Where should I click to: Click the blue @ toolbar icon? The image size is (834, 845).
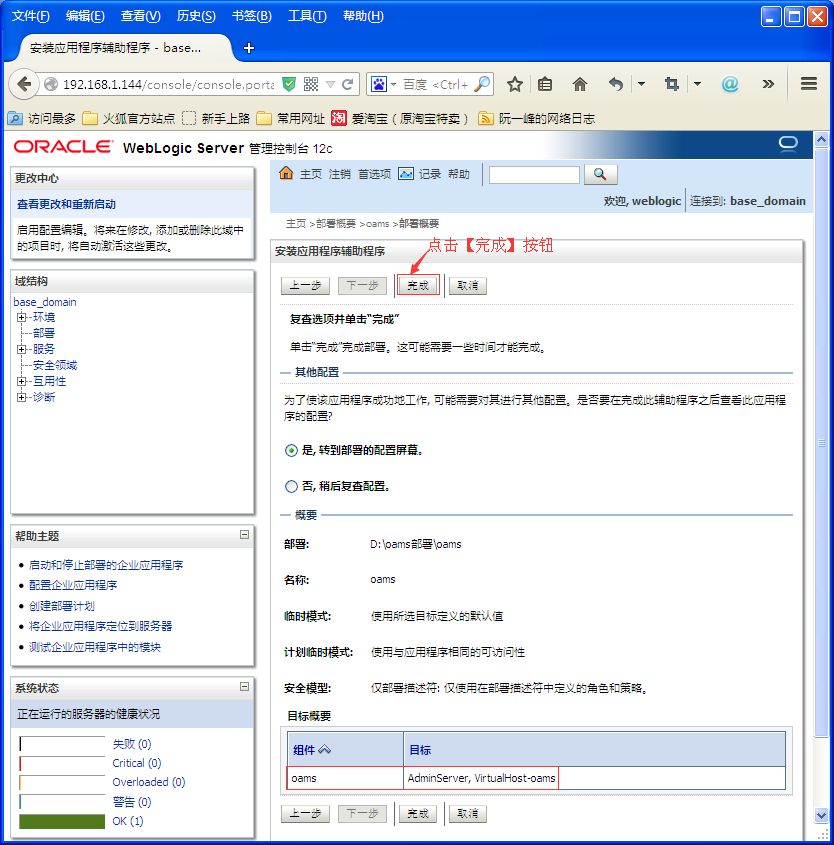click(730, 84)
